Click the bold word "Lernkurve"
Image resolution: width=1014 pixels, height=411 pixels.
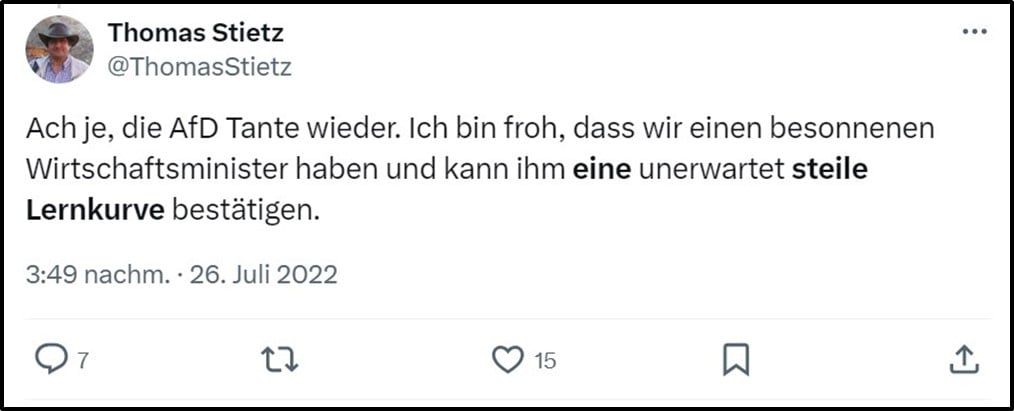click(96, 211)
